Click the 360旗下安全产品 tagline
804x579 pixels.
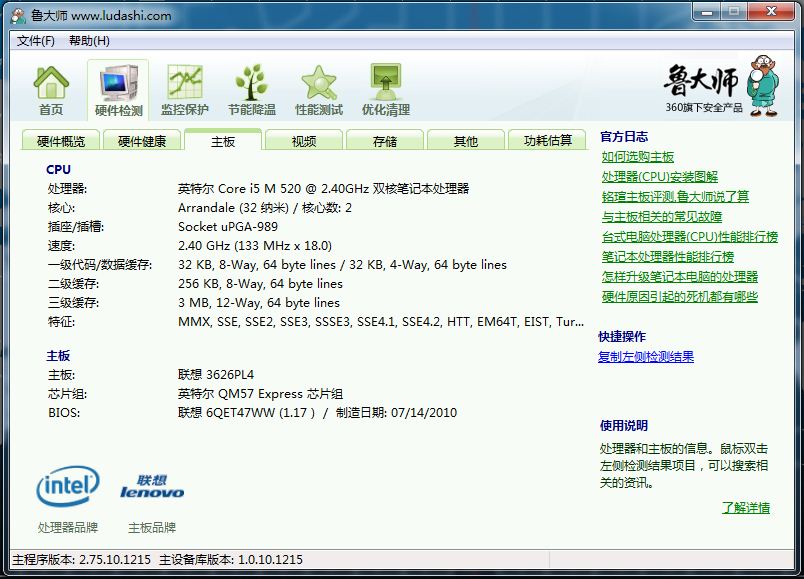point(704,108)
